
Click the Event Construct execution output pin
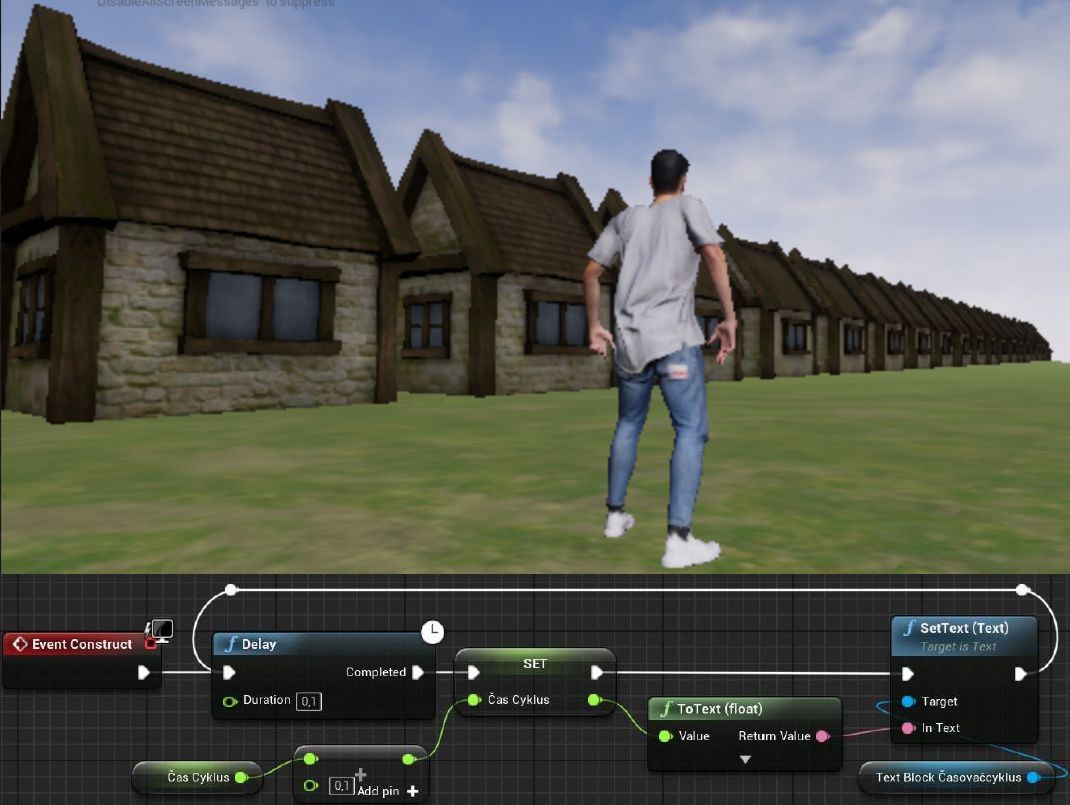pos(144,672)
